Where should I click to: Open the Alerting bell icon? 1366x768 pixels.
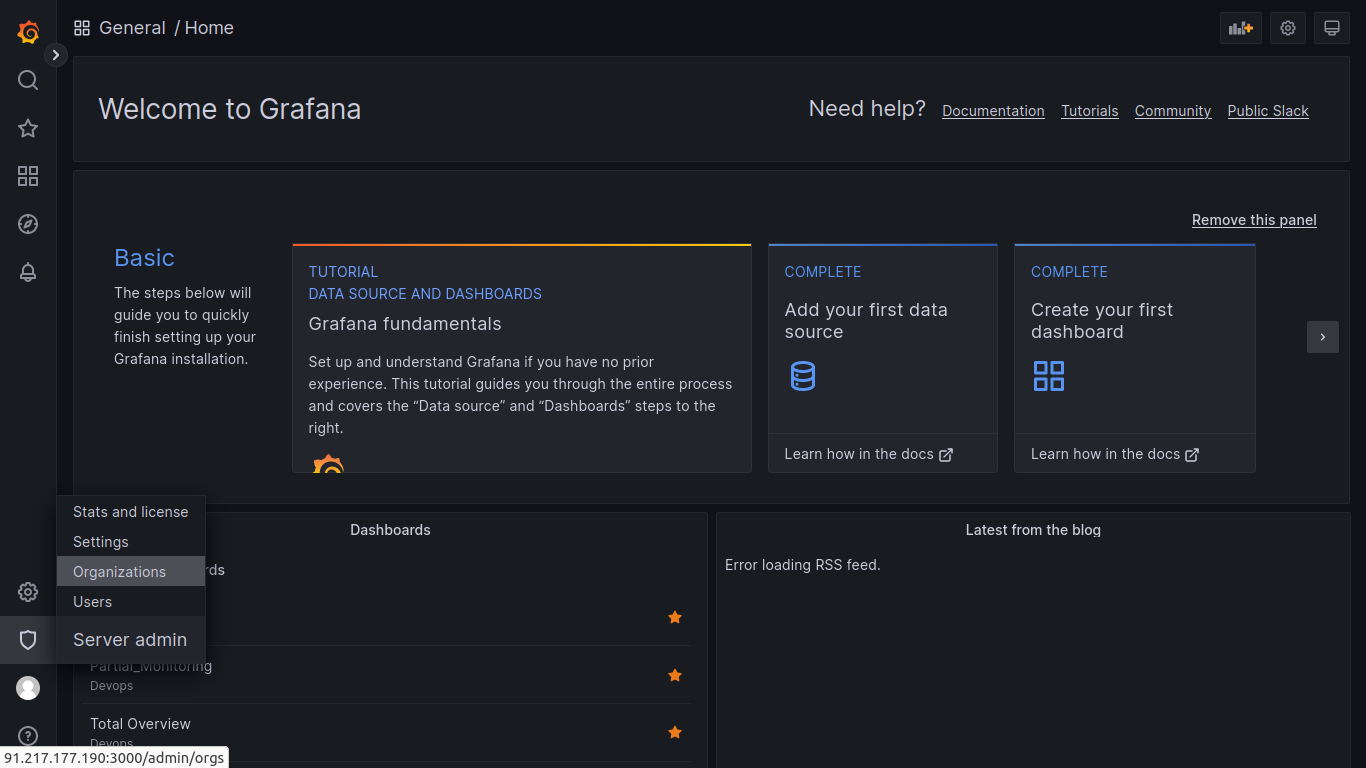(28, 272)
